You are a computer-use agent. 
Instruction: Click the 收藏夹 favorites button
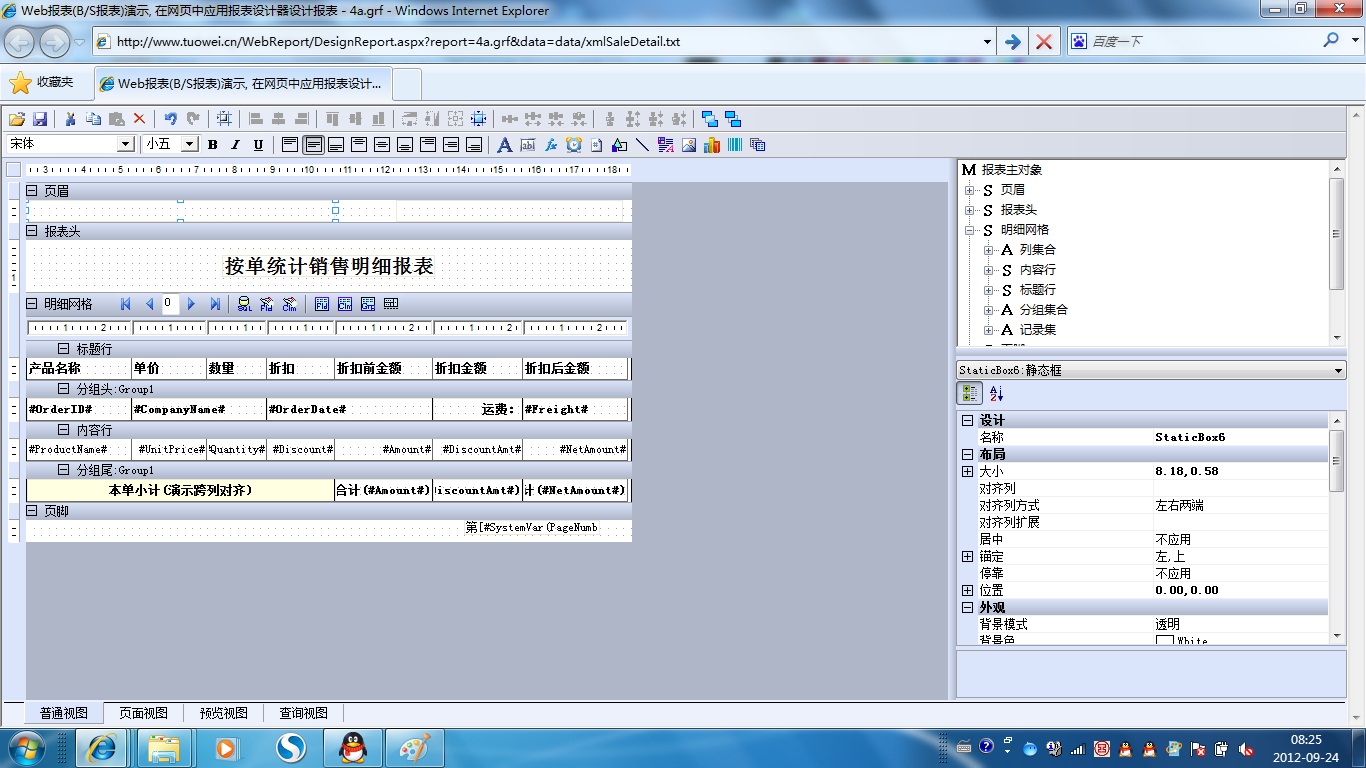[x=42, y=83]
